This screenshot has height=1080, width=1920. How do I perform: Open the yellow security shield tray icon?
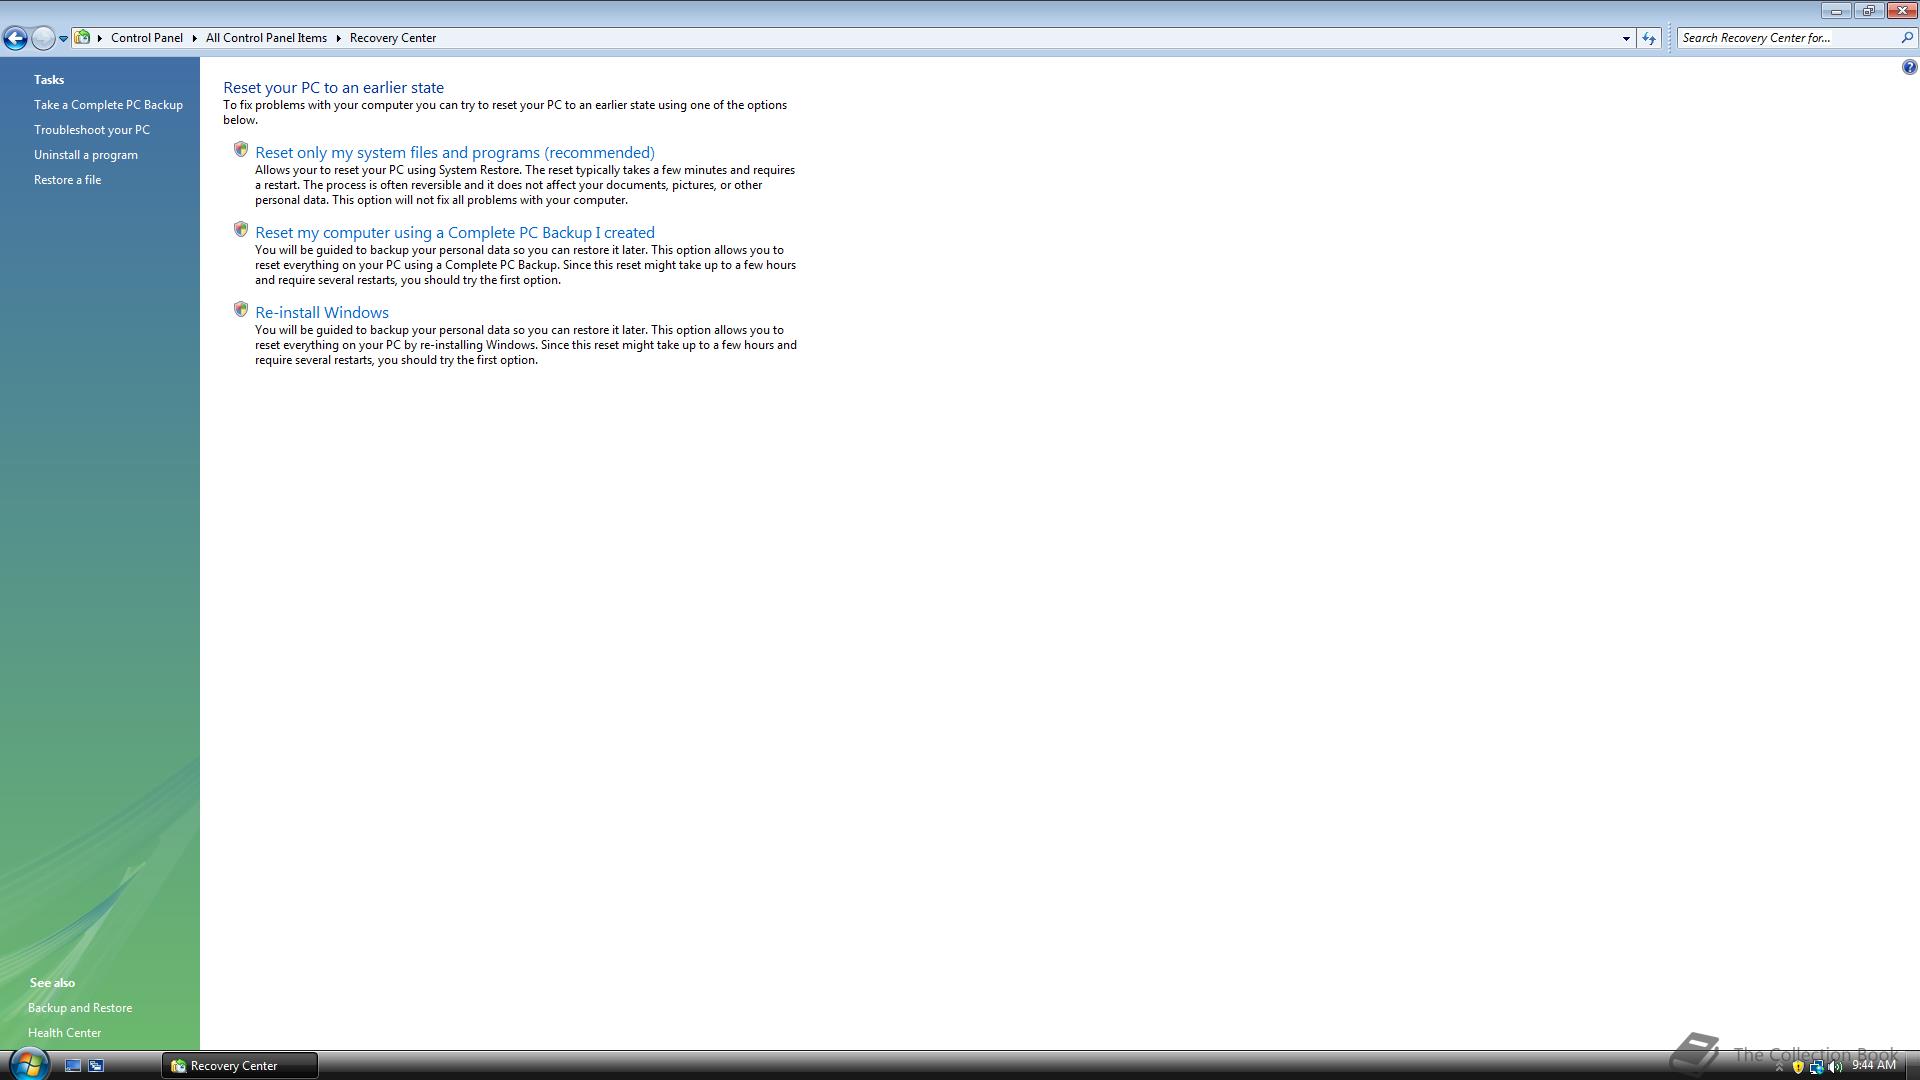point(1797,1067)
